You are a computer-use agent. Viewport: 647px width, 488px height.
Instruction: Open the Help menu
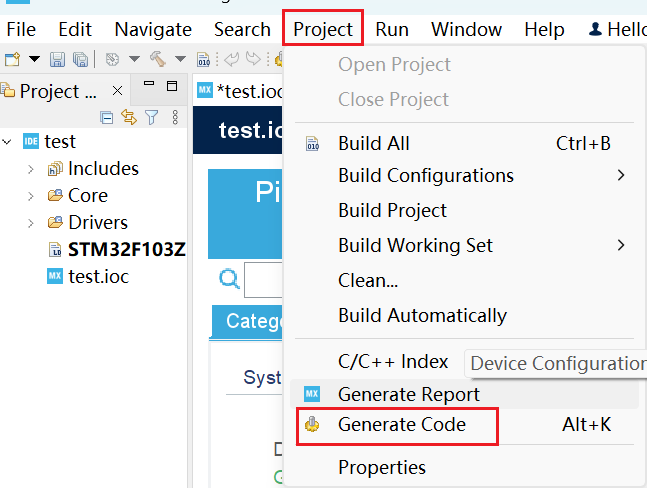point(544,30)
